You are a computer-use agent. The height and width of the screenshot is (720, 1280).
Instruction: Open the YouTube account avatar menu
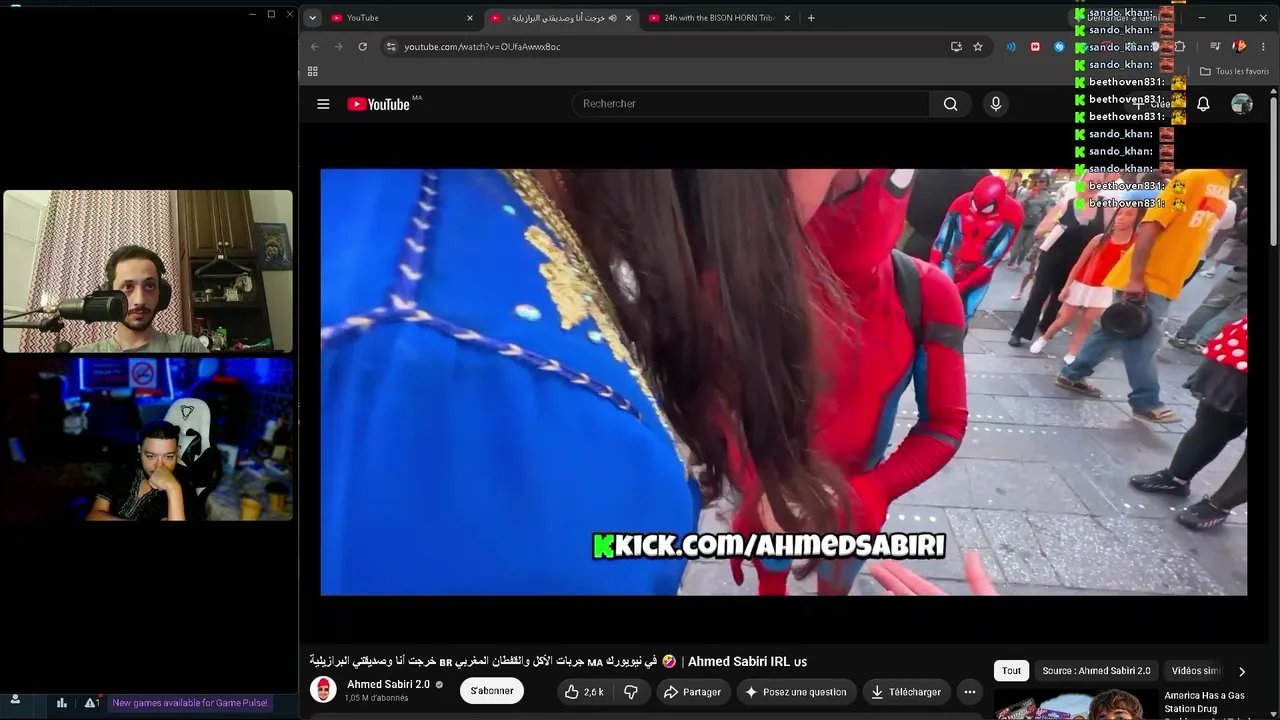coord(1242,104)
